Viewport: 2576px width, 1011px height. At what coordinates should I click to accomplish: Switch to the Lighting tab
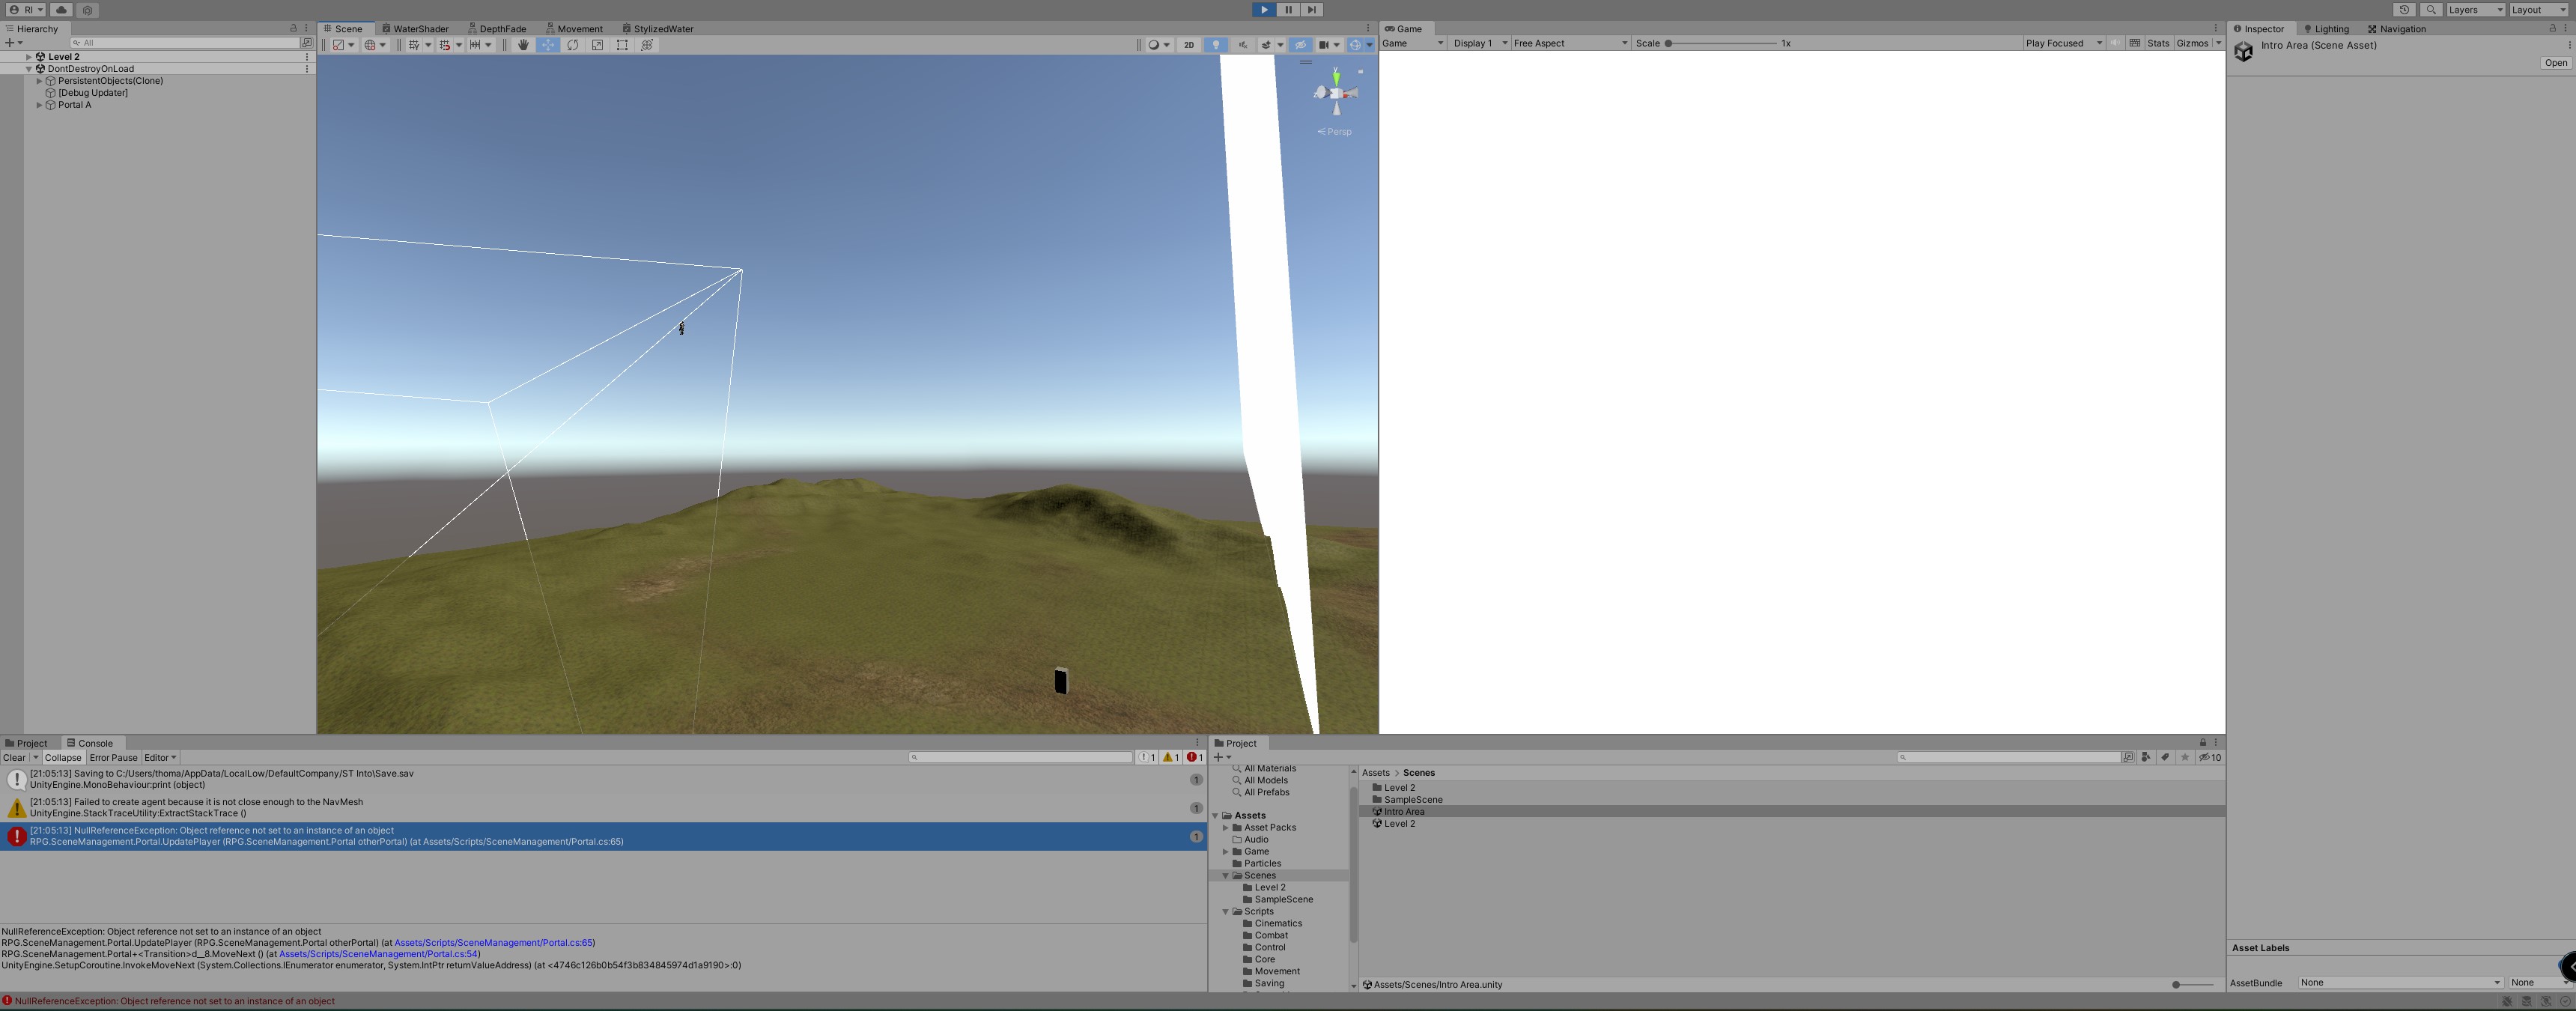(x=2325, y=29)
